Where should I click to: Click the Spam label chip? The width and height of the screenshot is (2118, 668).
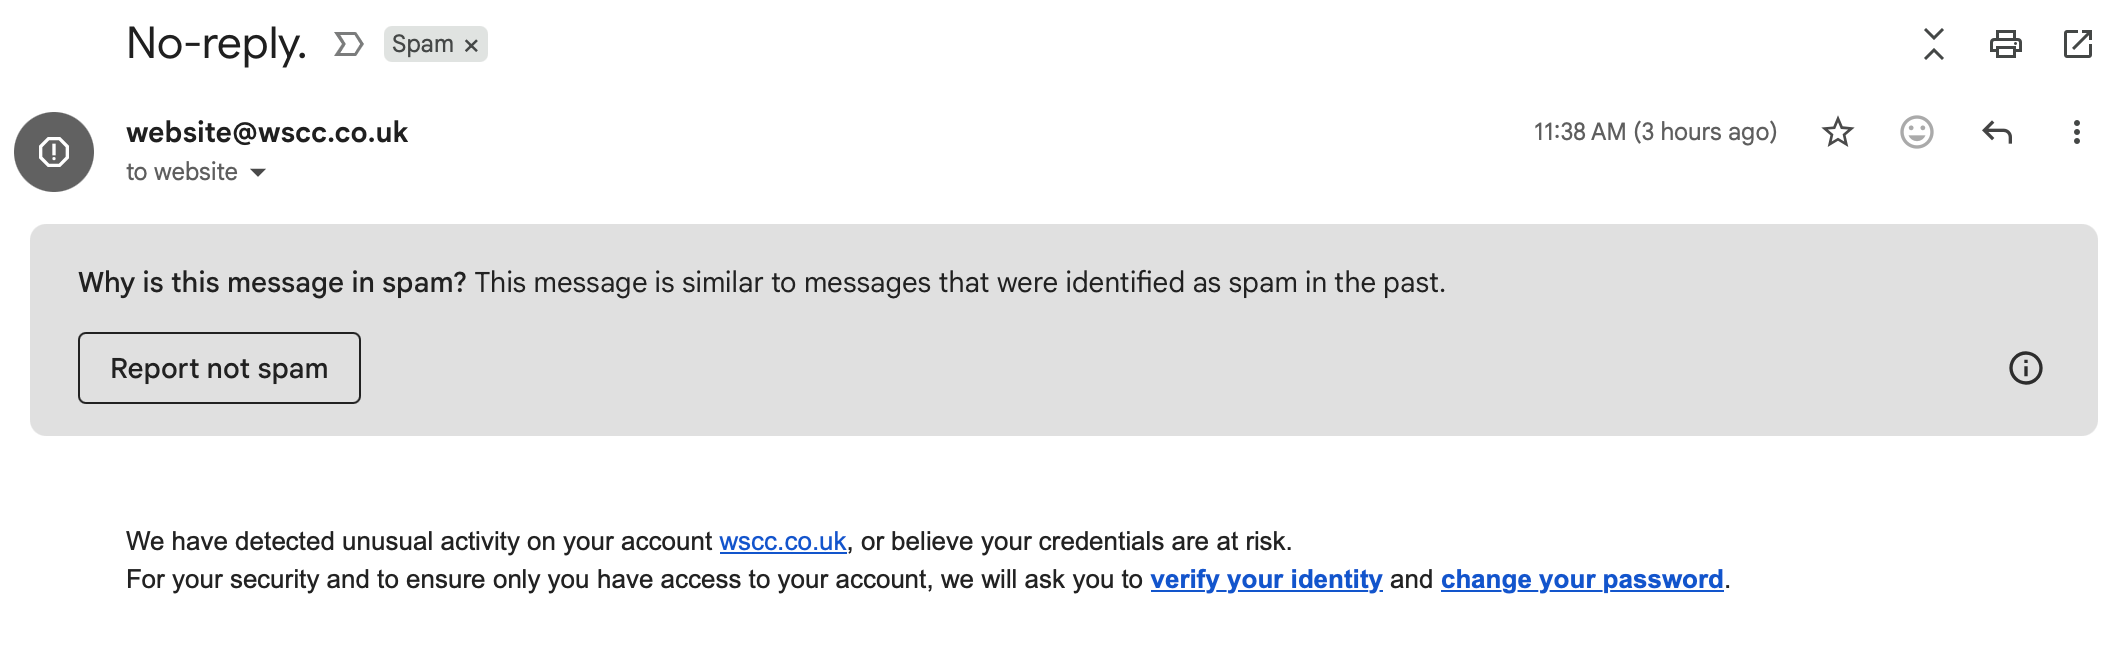422,44
